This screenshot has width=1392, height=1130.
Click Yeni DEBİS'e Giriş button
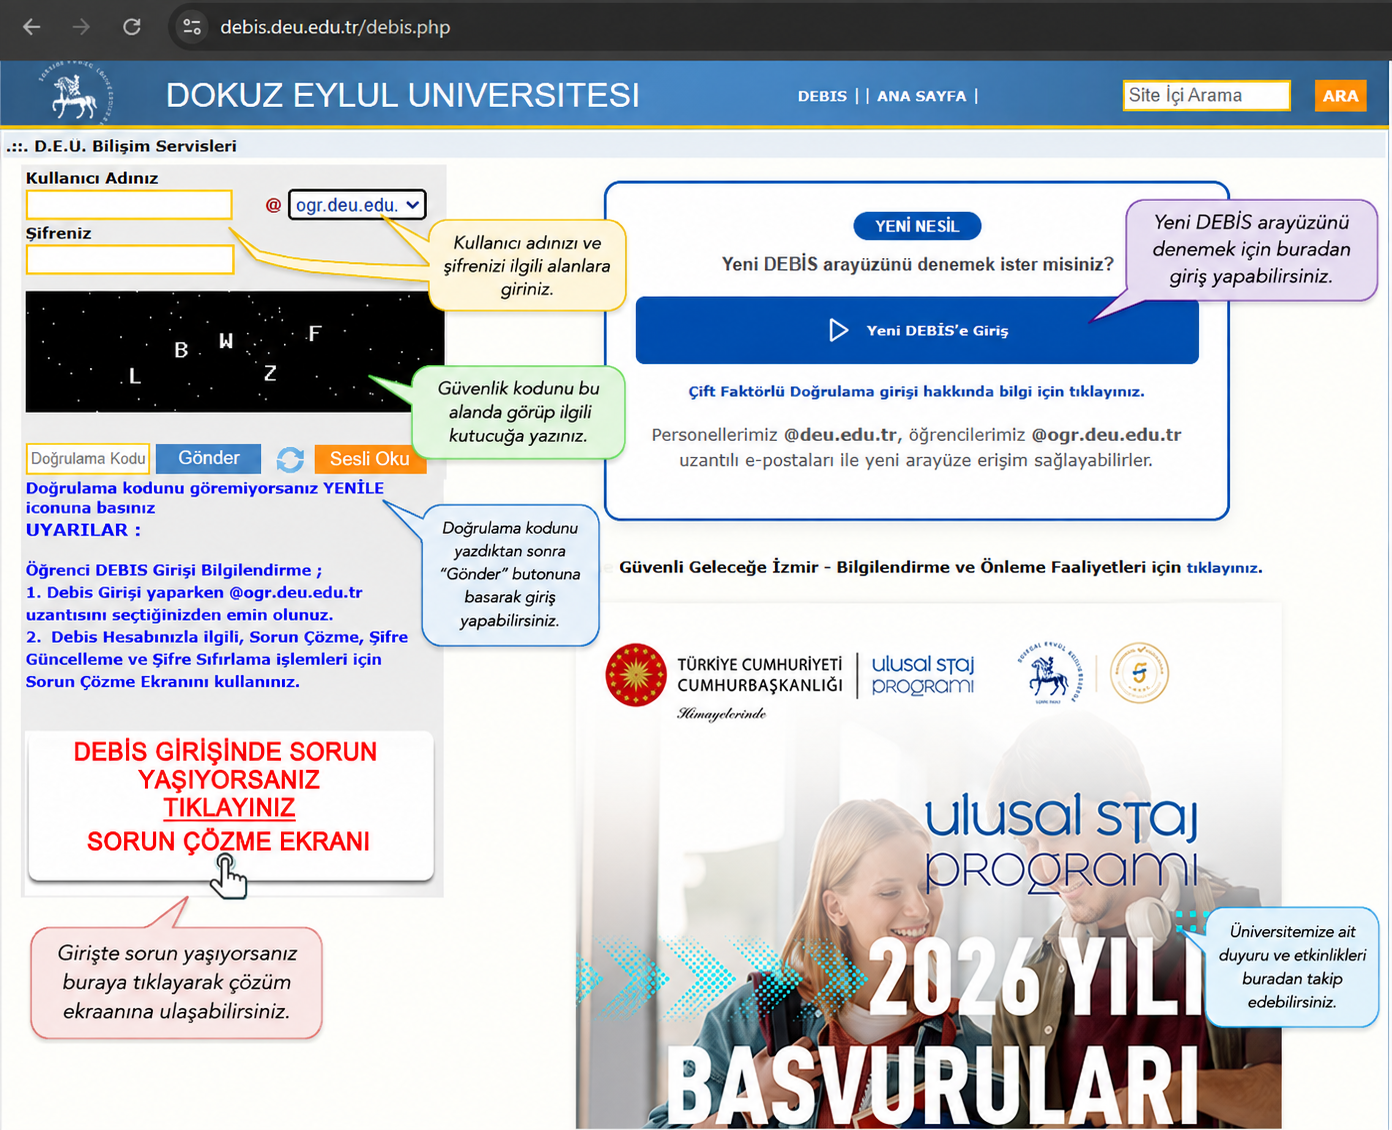click(x=917, y=330)
